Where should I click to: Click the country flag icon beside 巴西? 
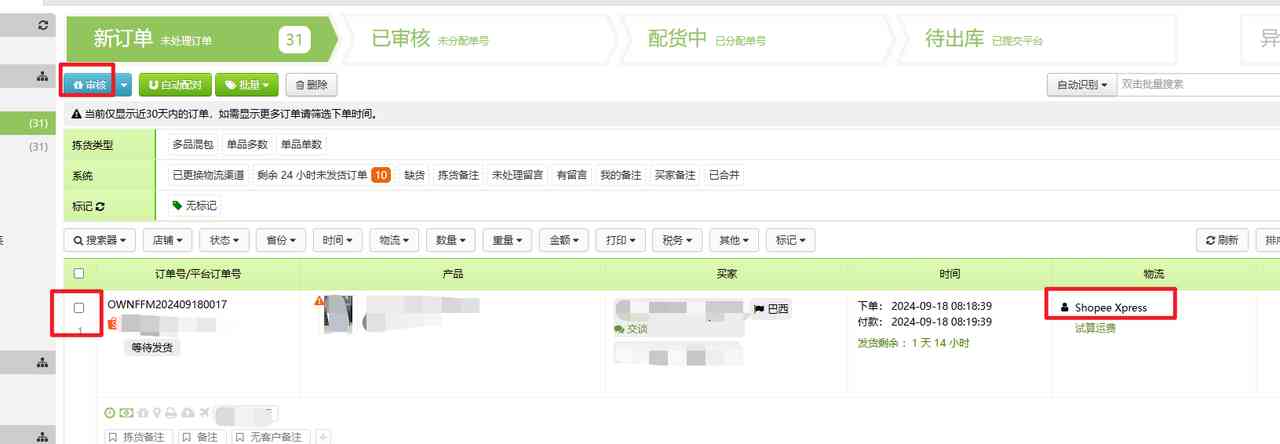[759, 309]
